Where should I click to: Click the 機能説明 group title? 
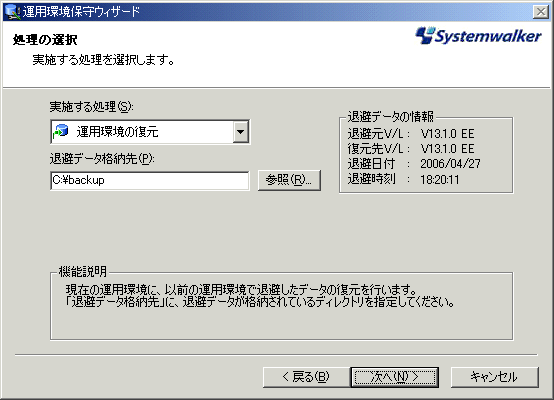83,271
